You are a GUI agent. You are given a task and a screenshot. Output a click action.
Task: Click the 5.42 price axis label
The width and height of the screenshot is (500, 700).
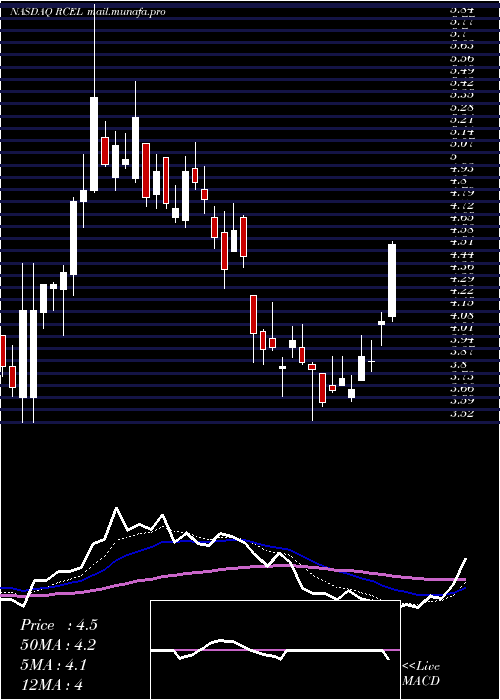pyautogui.click(x=462, y=83)
